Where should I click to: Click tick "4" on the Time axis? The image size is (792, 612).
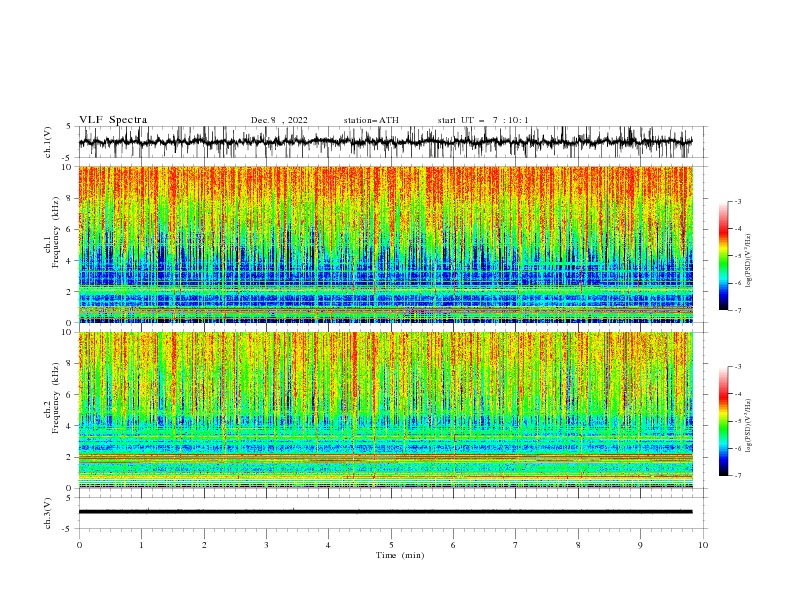[328, 545]
